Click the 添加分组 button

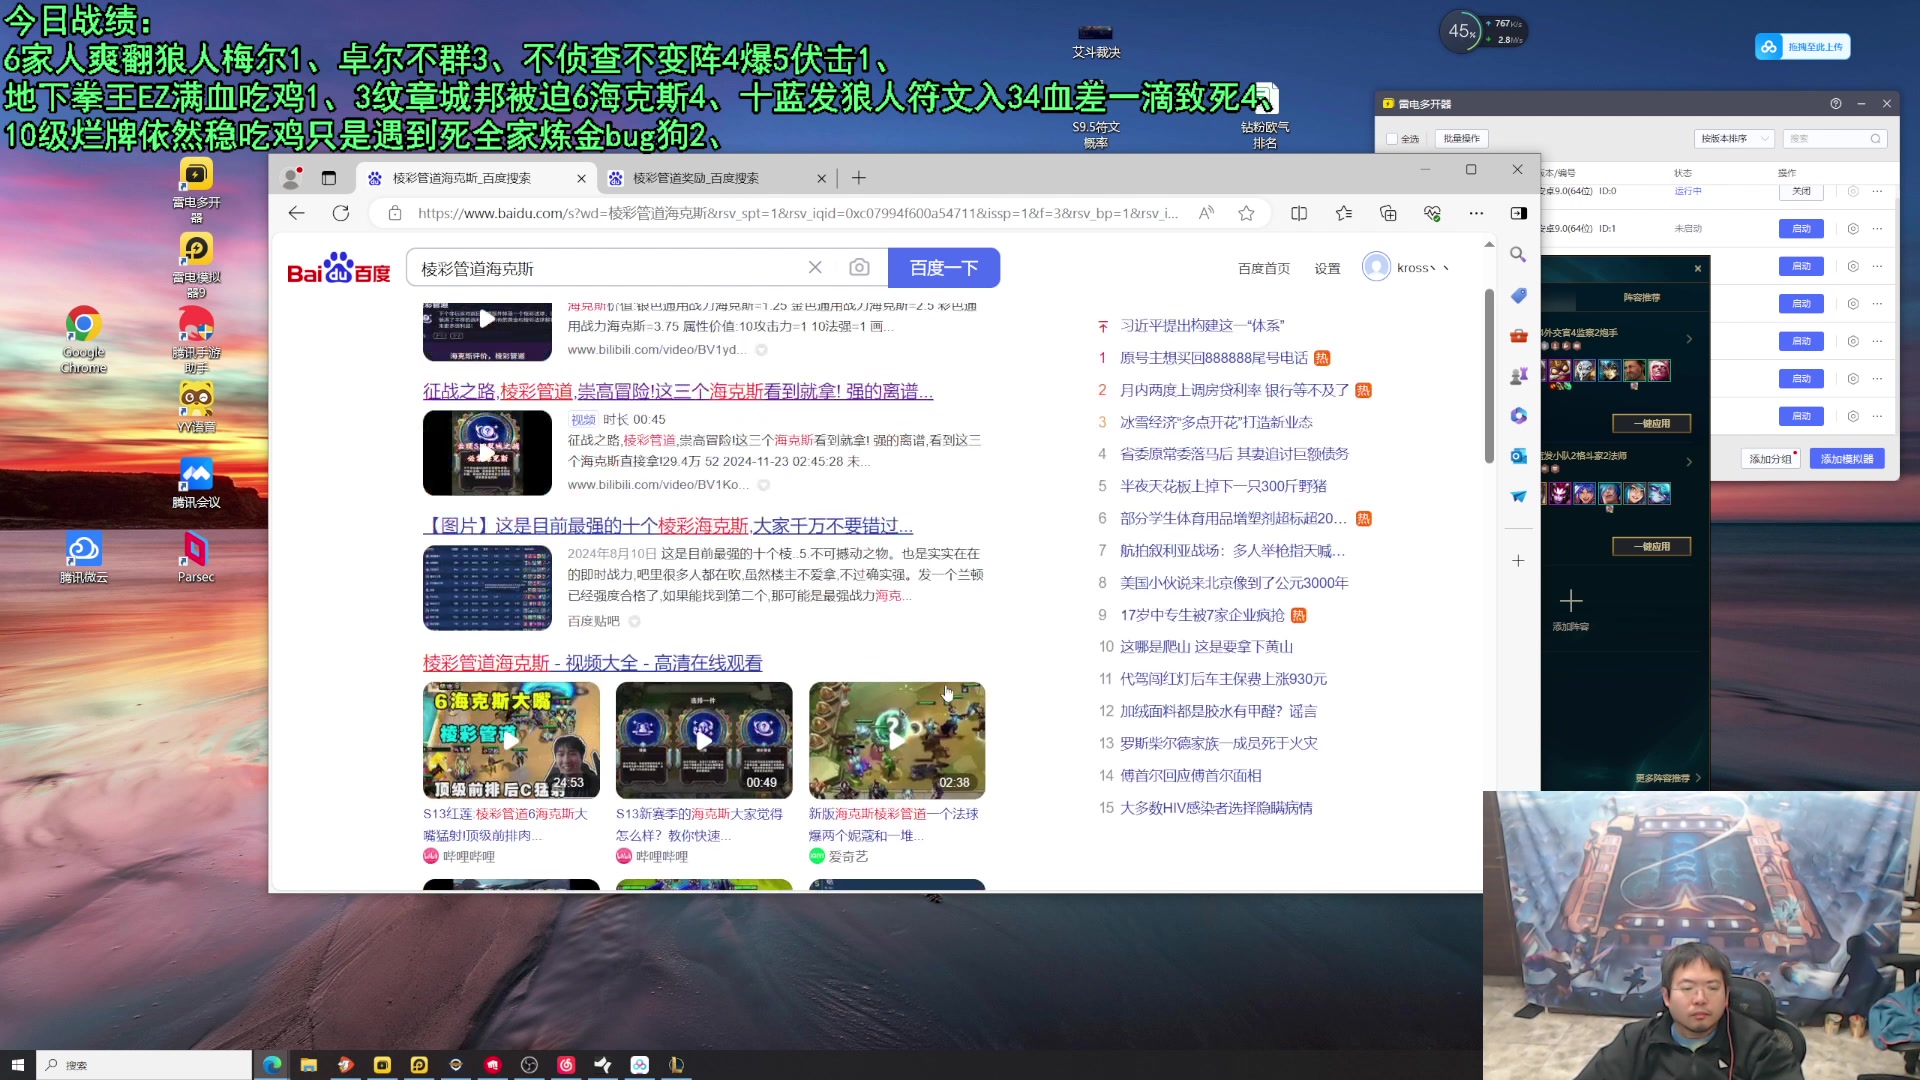point(1770,459)
